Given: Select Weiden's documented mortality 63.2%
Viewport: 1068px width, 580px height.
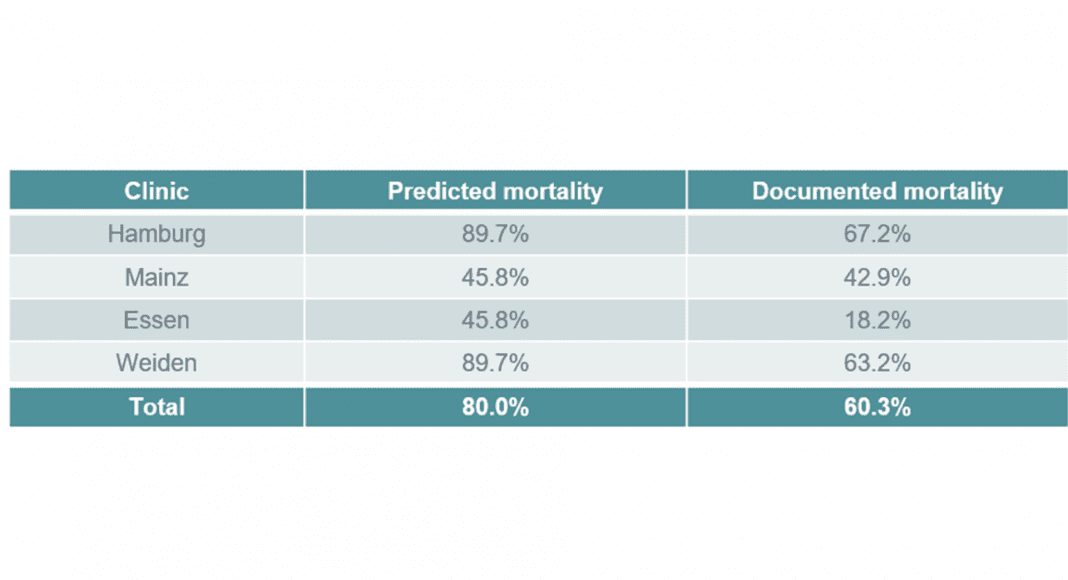Looking at the screenshot, I should 877,363.
